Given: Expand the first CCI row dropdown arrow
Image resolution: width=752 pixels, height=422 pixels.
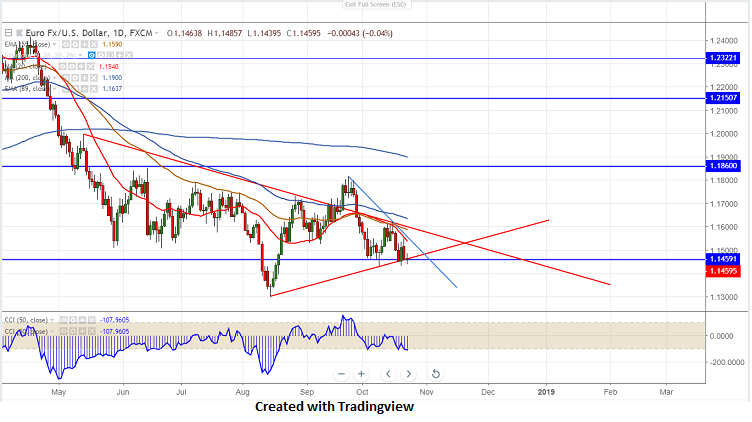Looking at the screenshot, I should (52, 320).
